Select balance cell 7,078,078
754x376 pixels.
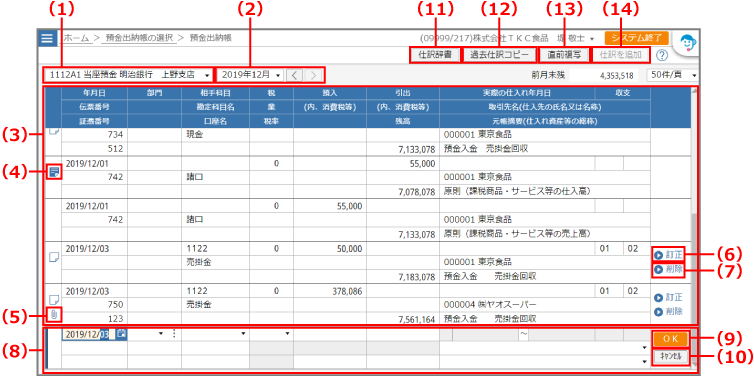417,192
